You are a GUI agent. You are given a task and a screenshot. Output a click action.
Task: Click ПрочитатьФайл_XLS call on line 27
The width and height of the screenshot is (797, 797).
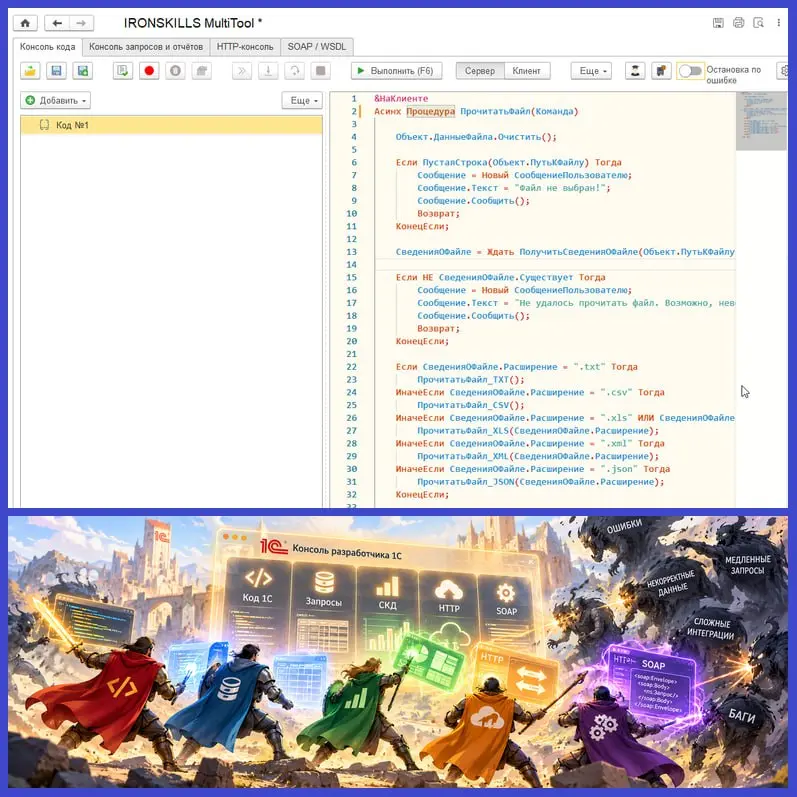[x=538, y=431]
